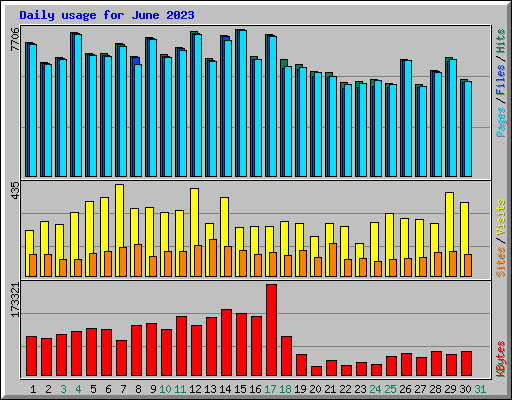Screen dimensions: 512x400
Task: Click day 7 on the x-axis
Action: pos(123,389)
